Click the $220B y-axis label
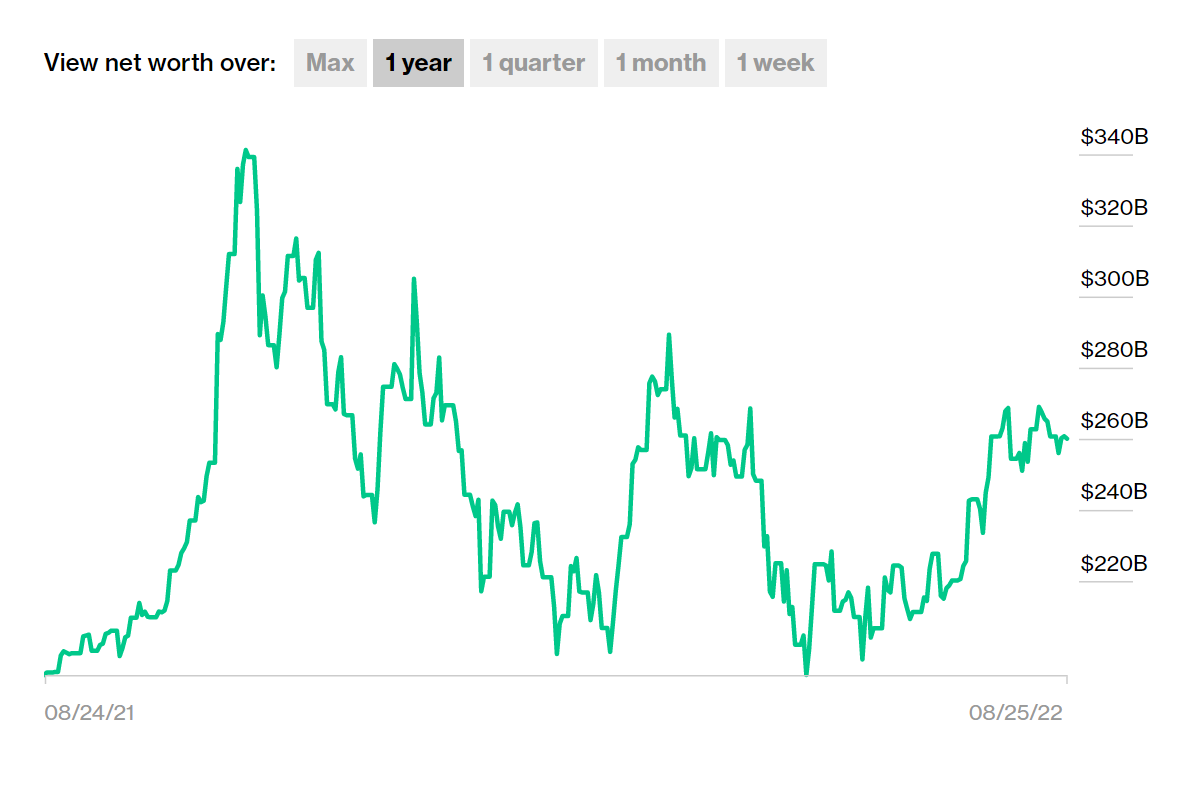 click(1114, 563)
